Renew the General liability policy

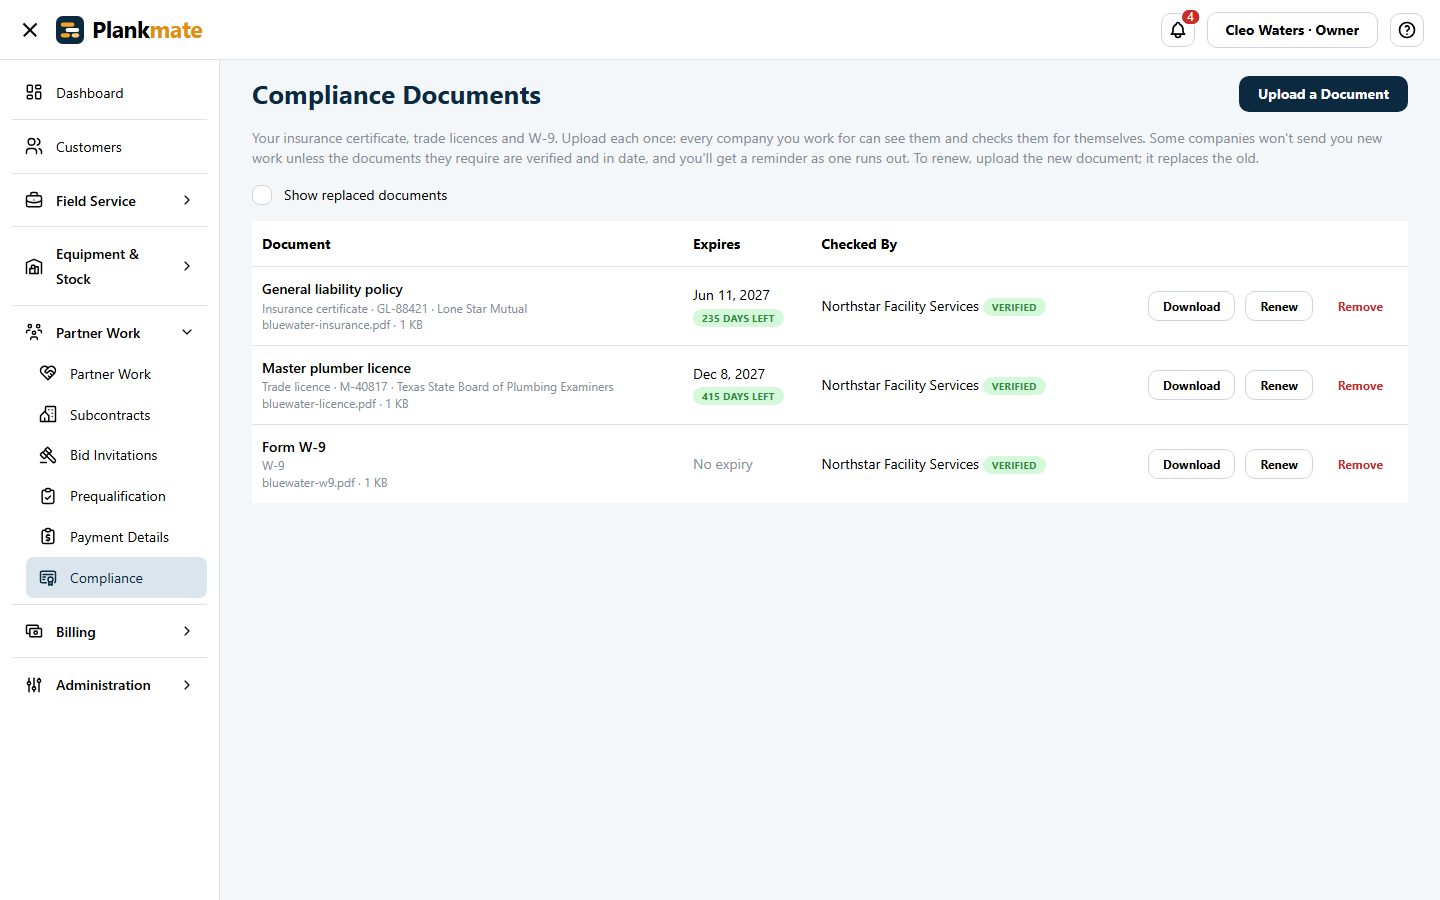pyautogui.click(x=1279, y=307)
